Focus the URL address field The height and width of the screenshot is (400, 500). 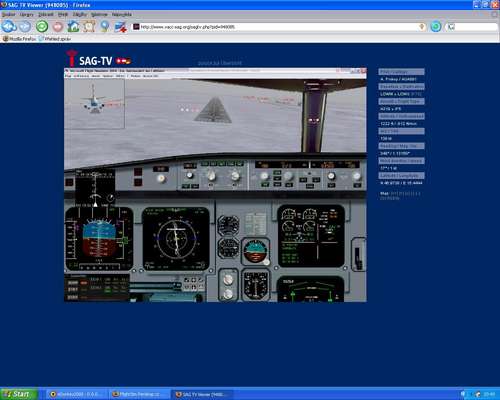[x=278, y=27]
